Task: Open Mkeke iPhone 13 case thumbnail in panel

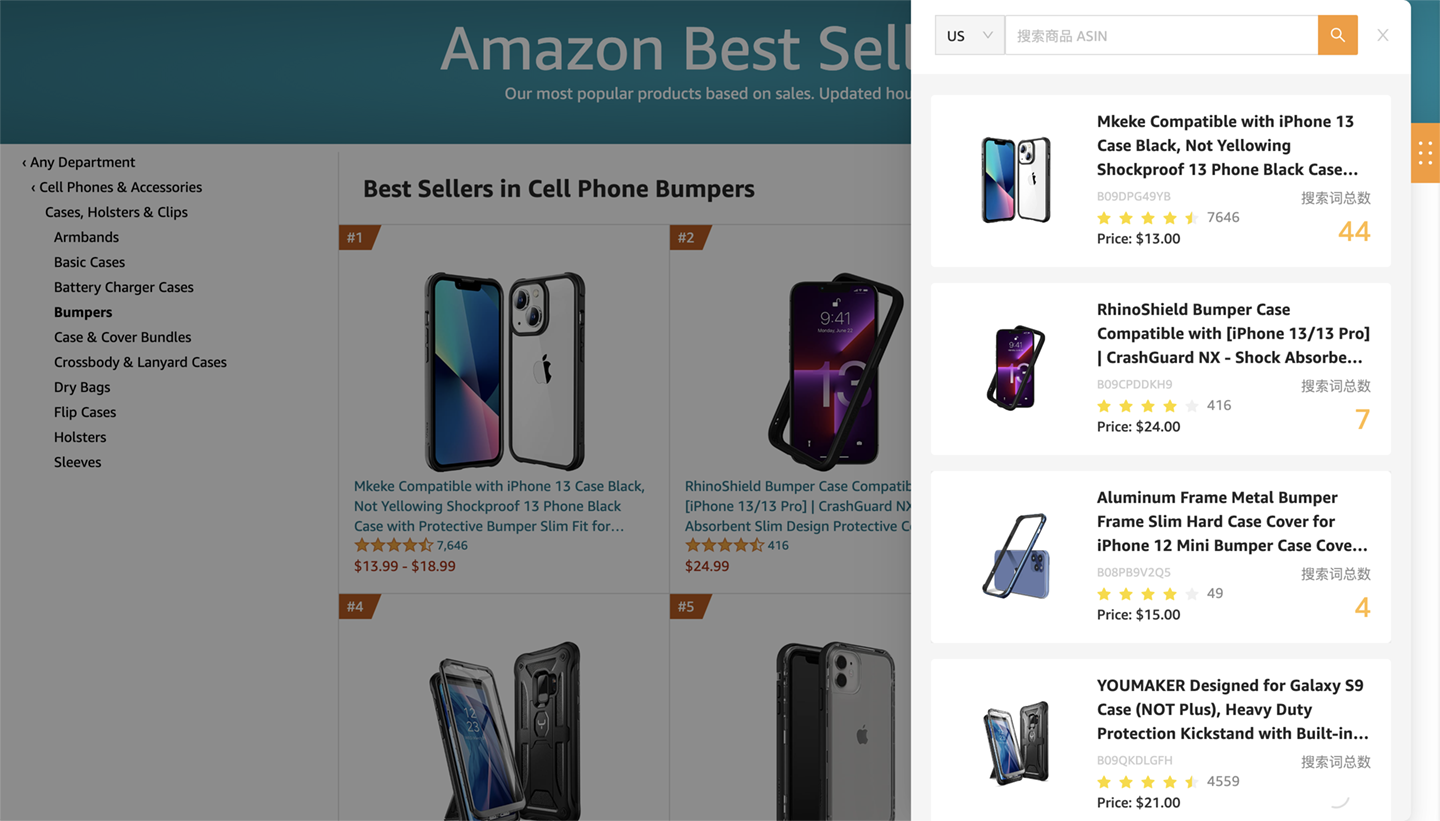Action: point(1015,180)
